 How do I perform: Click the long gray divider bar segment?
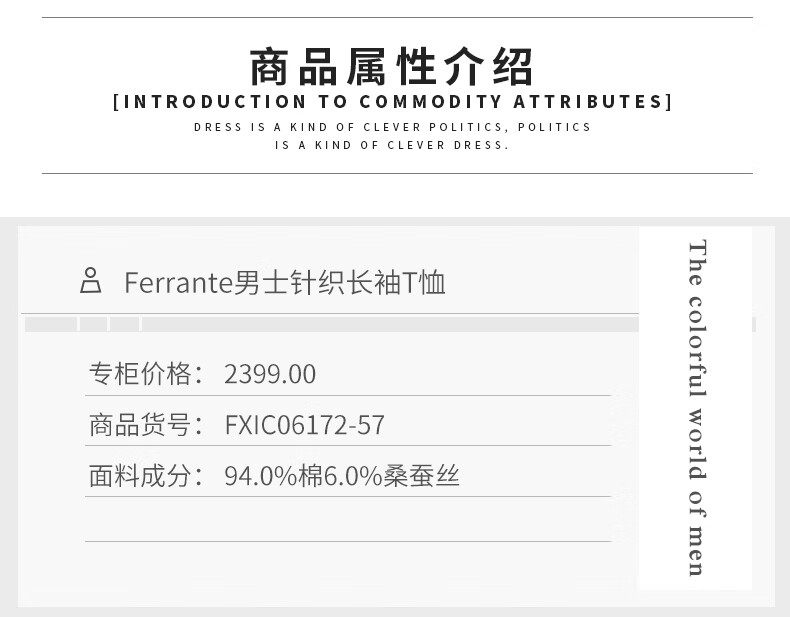tap(390, 324)
